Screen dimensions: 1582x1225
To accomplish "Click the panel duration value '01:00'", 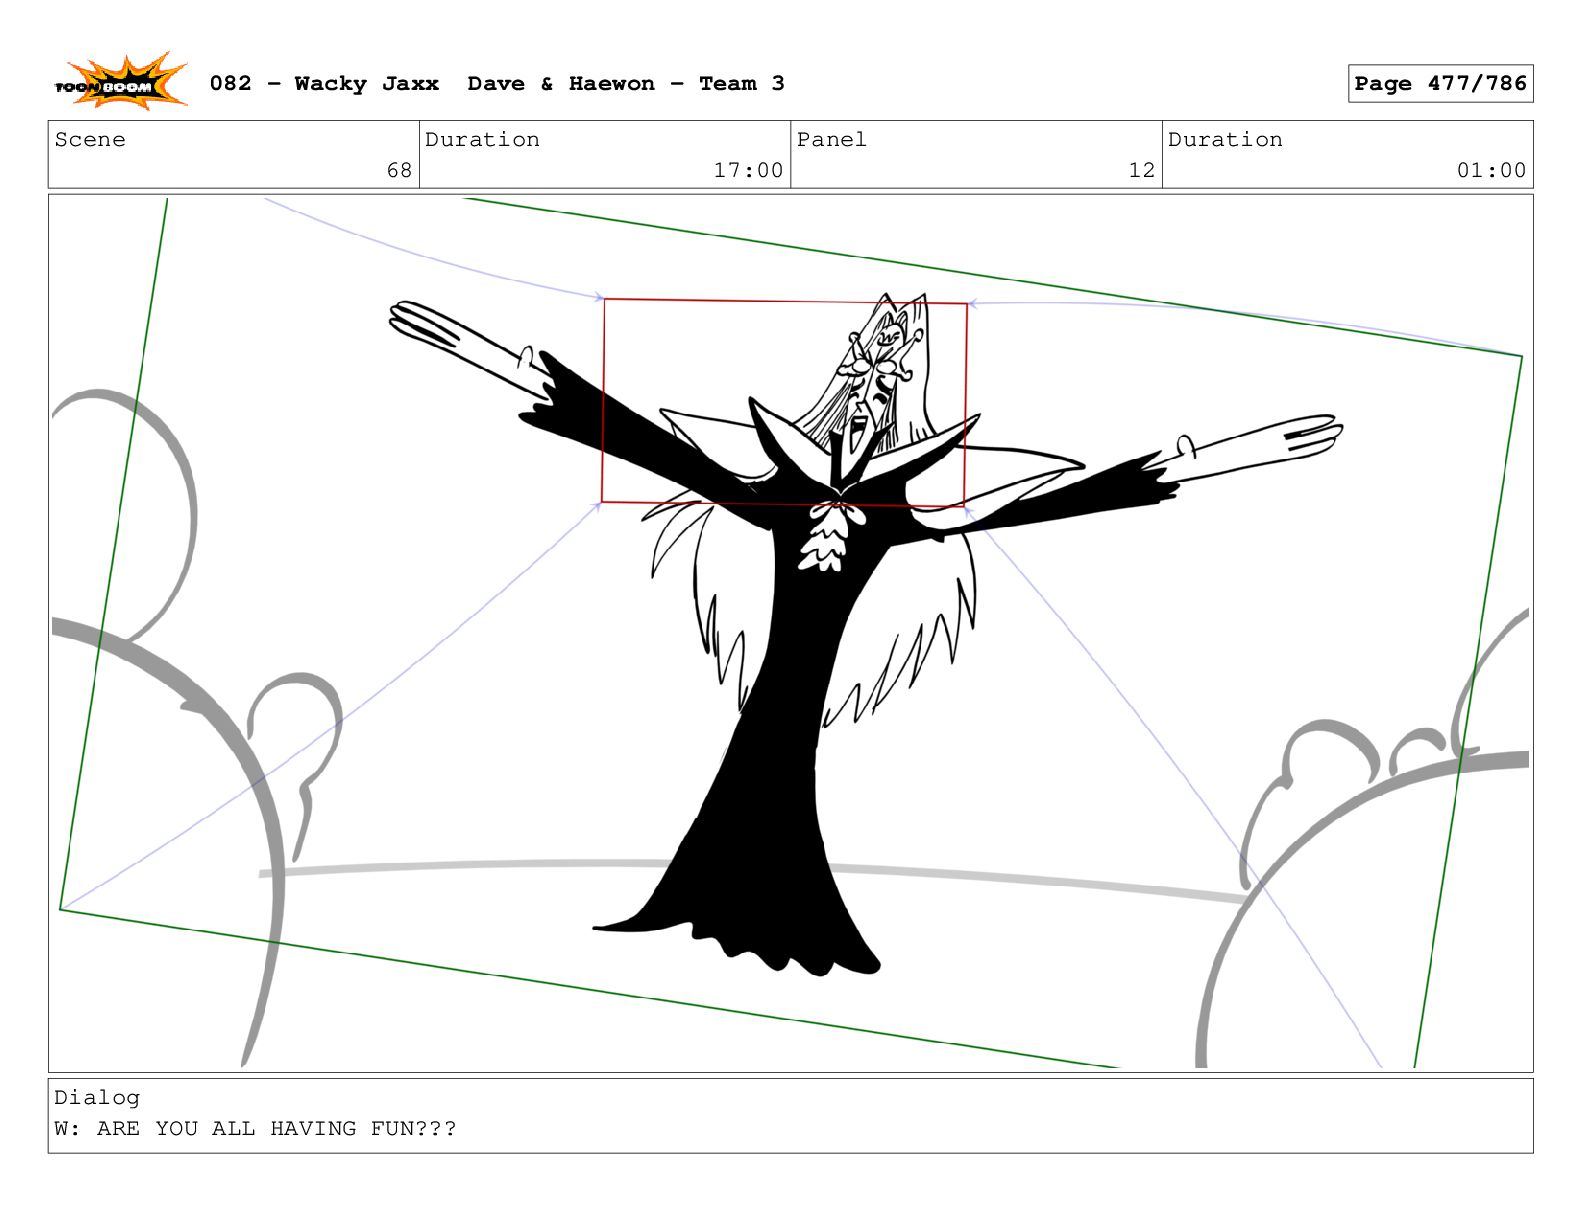I will [x=1491, y=171].
